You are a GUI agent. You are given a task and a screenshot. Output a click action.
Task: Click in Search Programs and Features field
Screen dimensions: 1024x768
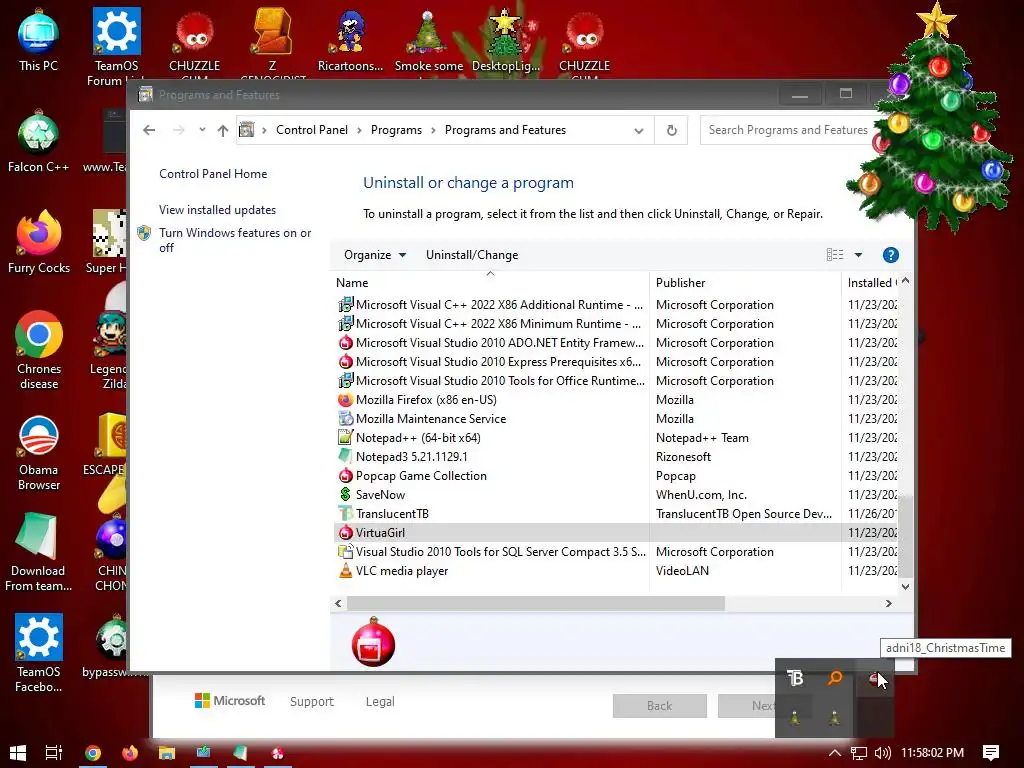[x=788, y=130]
